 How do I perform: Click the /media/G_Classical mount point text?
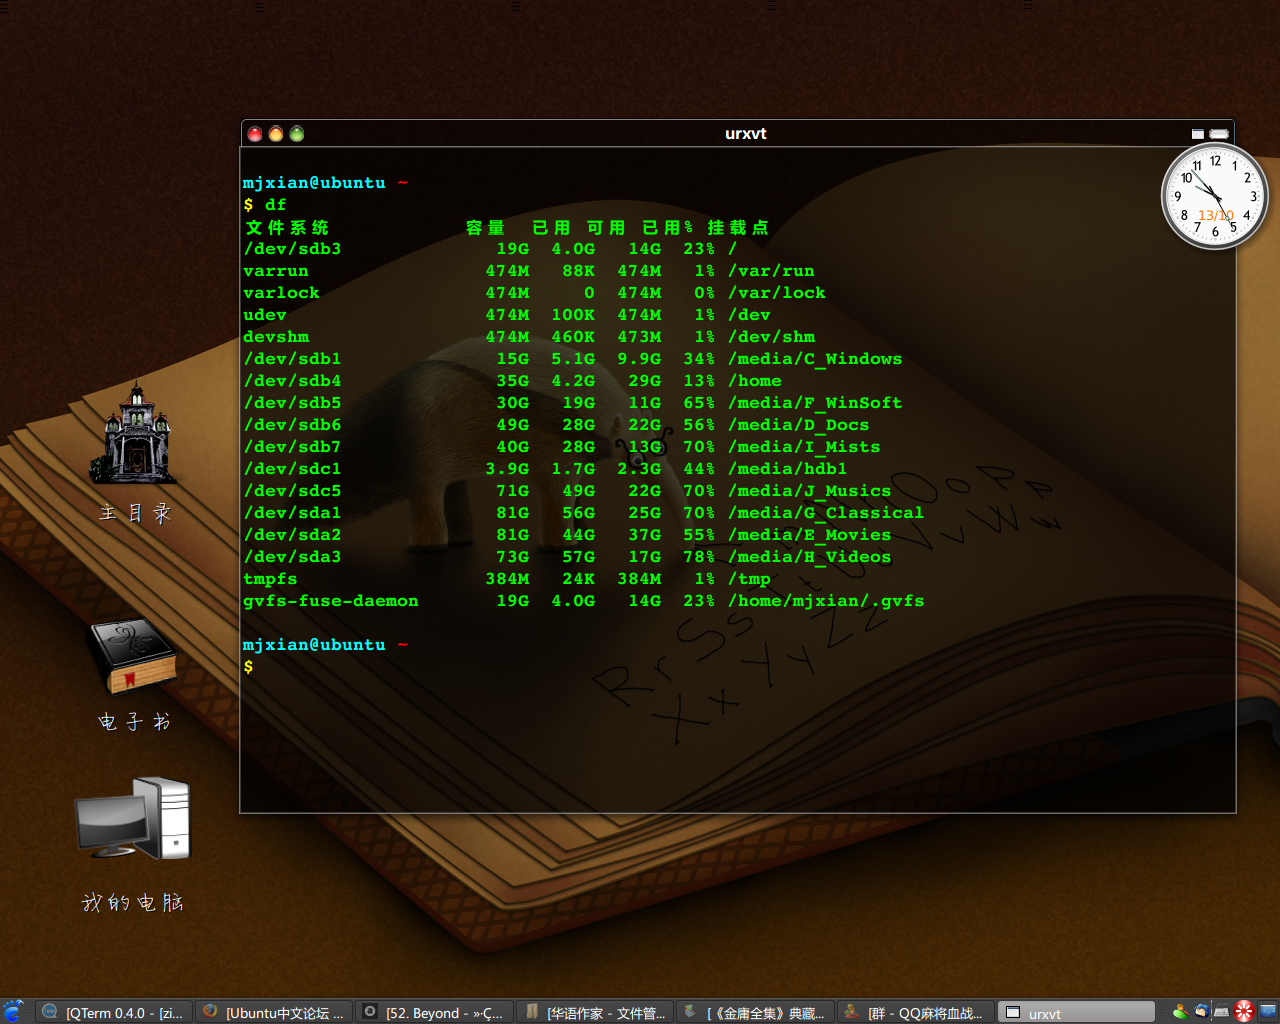[x=826, y=513]
